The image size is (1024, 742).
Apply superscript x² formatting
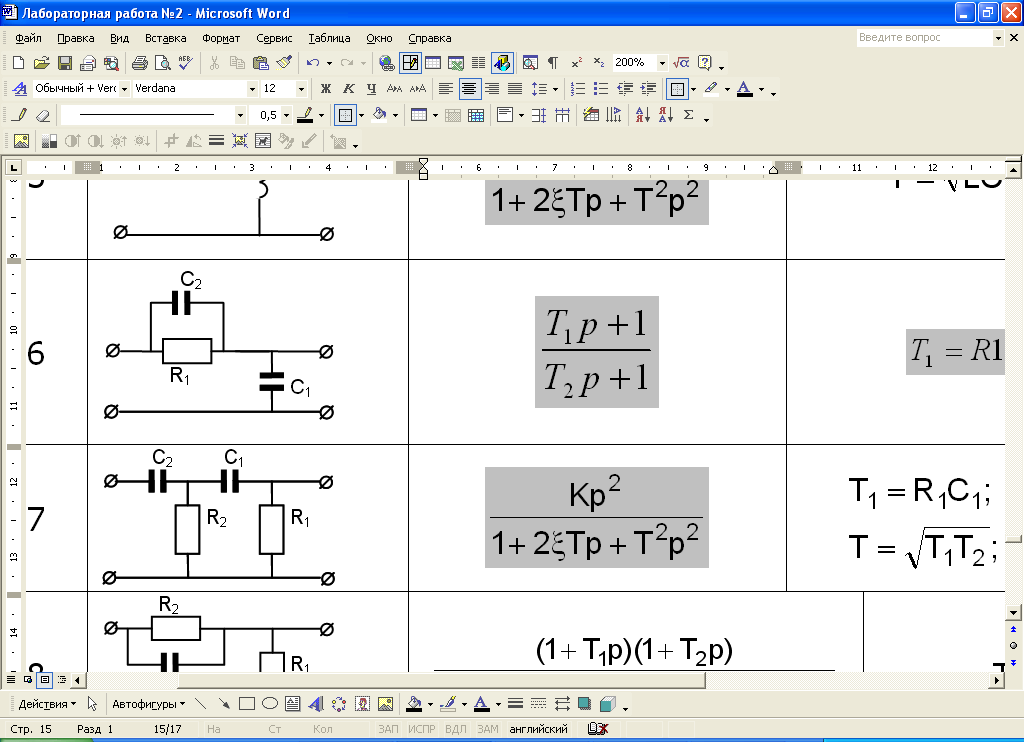click(577, 63)
